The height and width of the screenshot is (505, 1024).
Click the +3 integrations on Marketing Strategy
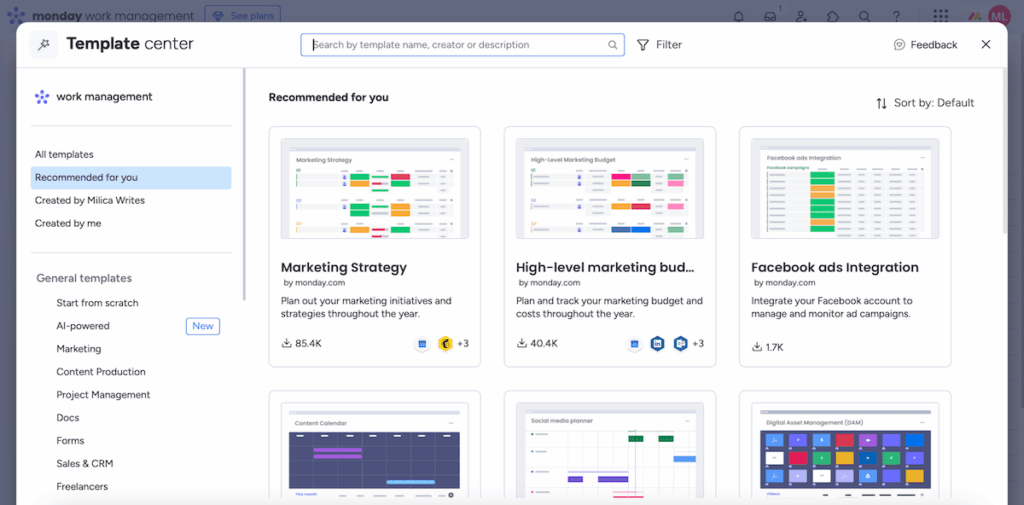point(463,344)
